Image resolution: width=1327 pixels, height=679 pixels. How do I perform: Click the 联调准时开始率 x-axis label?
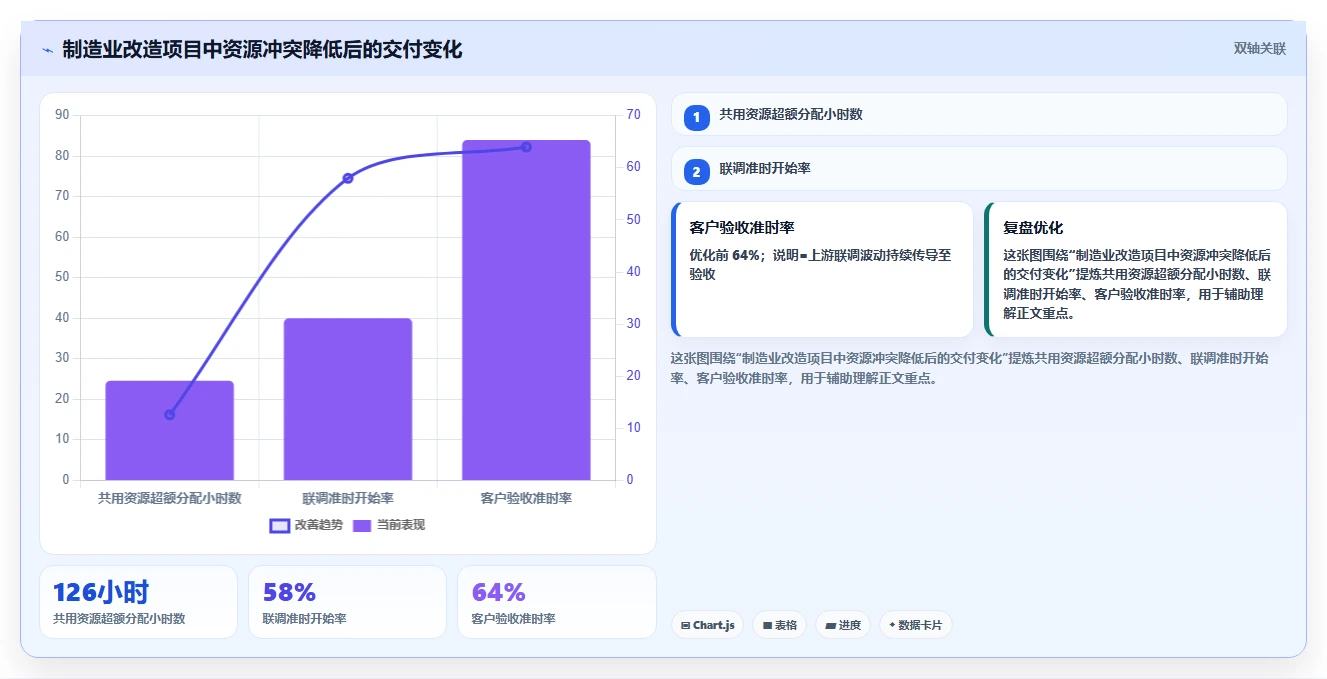348,497
